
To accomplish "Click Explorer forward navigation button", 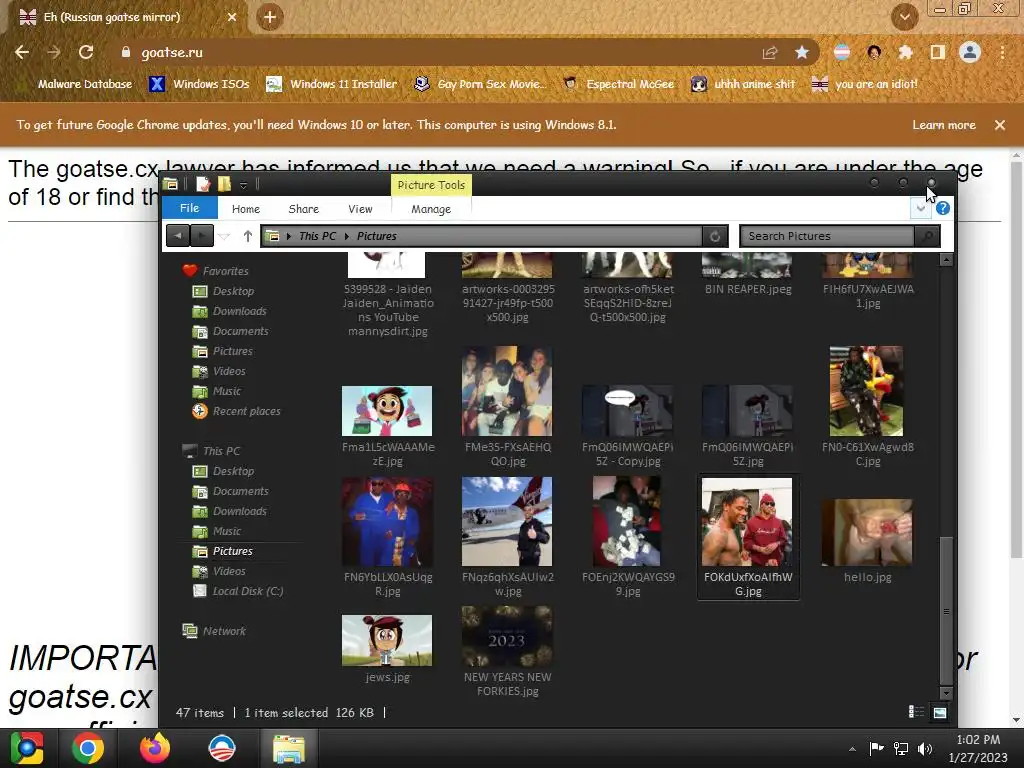I will tap(202, 236).
